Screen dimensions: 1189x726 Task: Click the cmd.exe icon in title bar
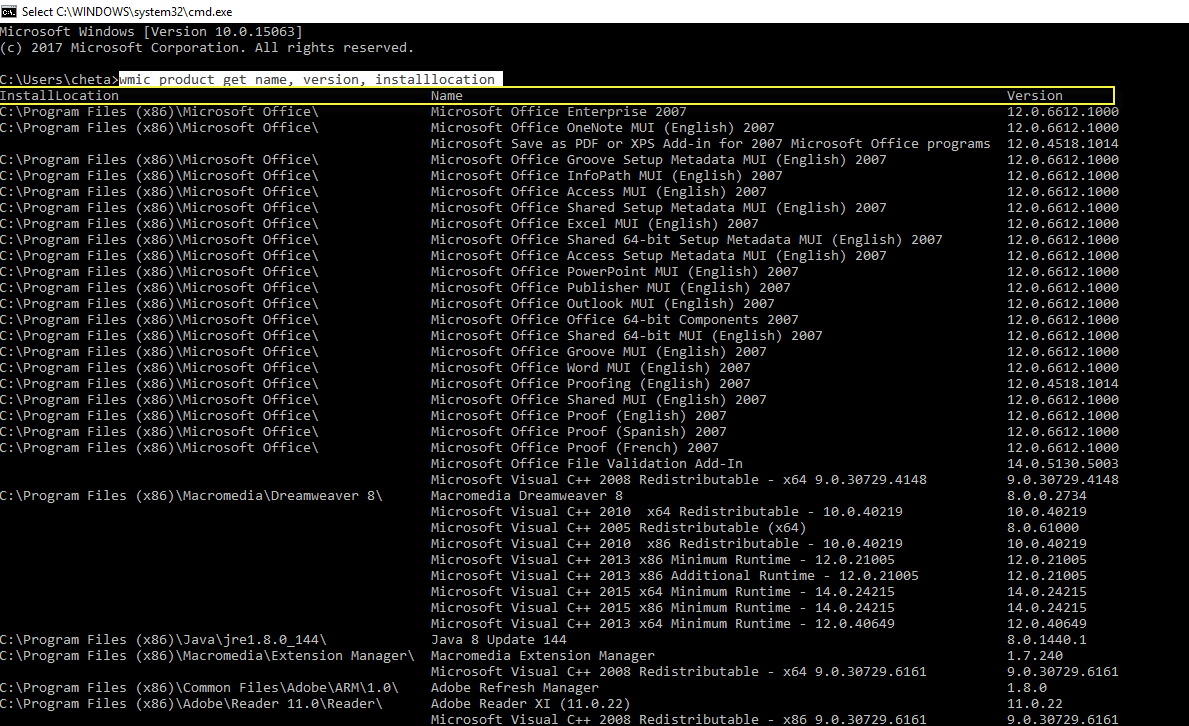[x=8, y=11]
